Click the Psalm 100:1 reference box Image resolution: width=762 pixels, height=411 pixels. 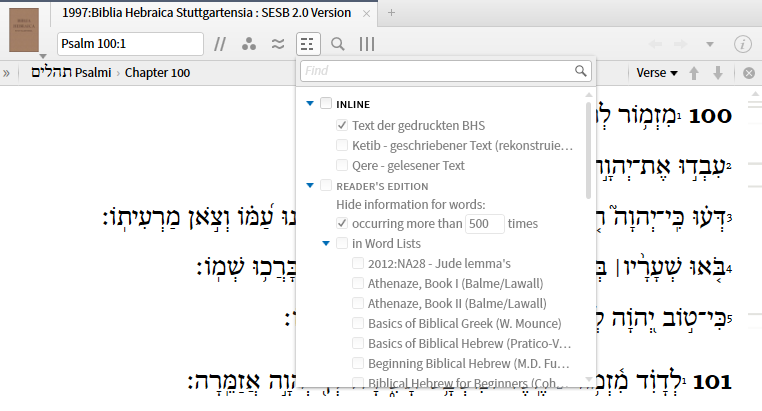(x=130, y=44)
